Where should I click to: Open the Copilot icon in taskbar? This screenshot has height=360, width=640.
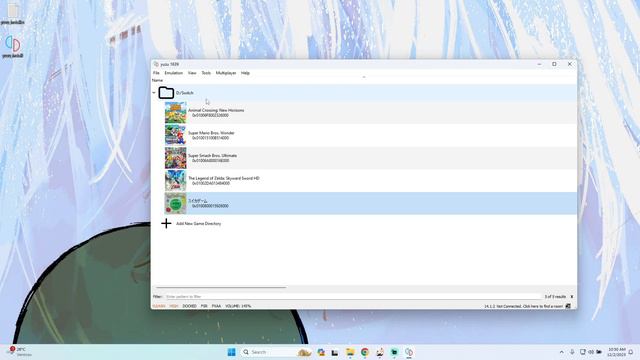(x=321, y=352)
